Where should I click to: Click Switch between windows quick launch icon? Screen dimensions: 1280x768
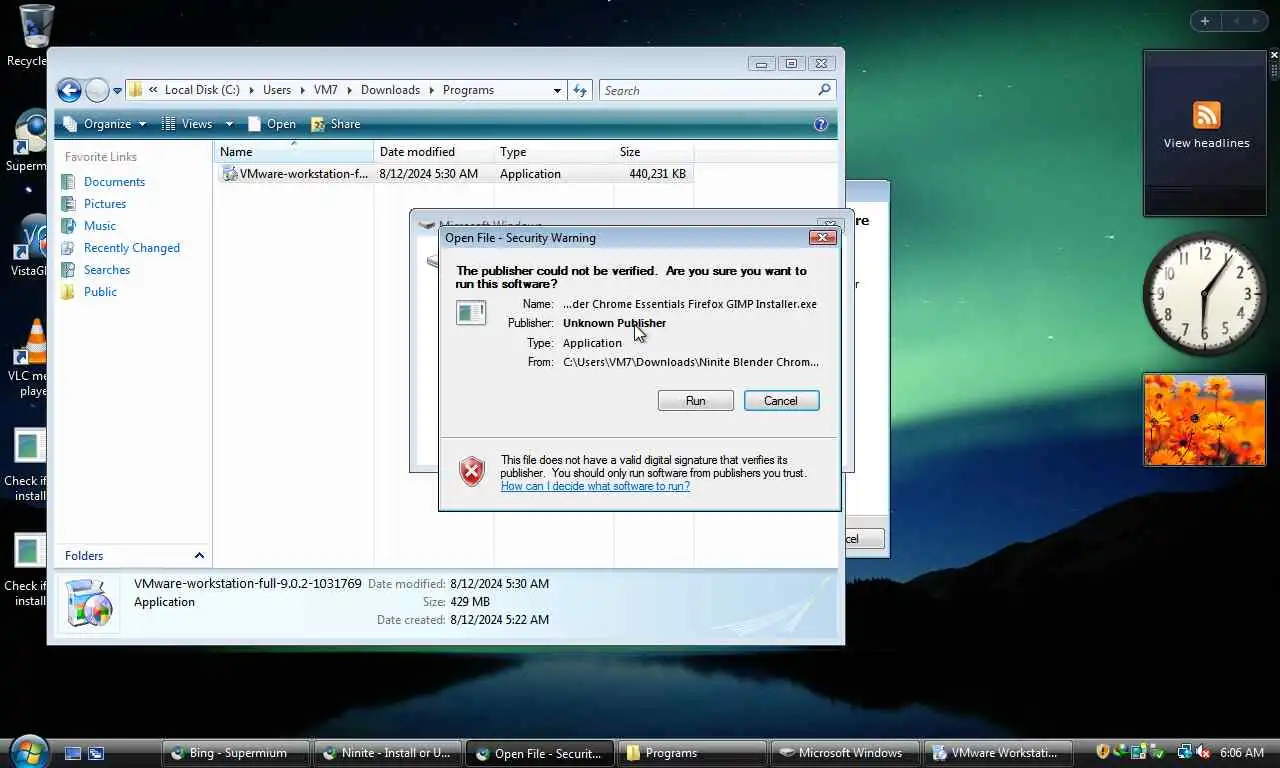[x=96, y=753]
